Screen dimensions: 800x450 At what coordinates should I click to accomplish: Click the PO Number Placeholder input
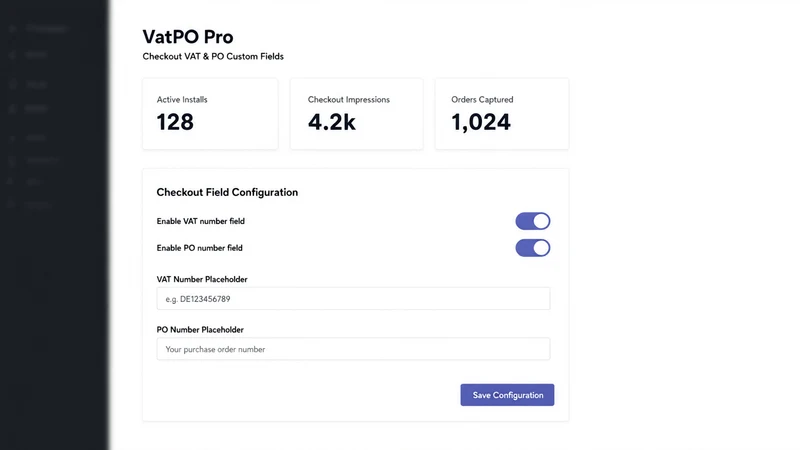point(353,349)
